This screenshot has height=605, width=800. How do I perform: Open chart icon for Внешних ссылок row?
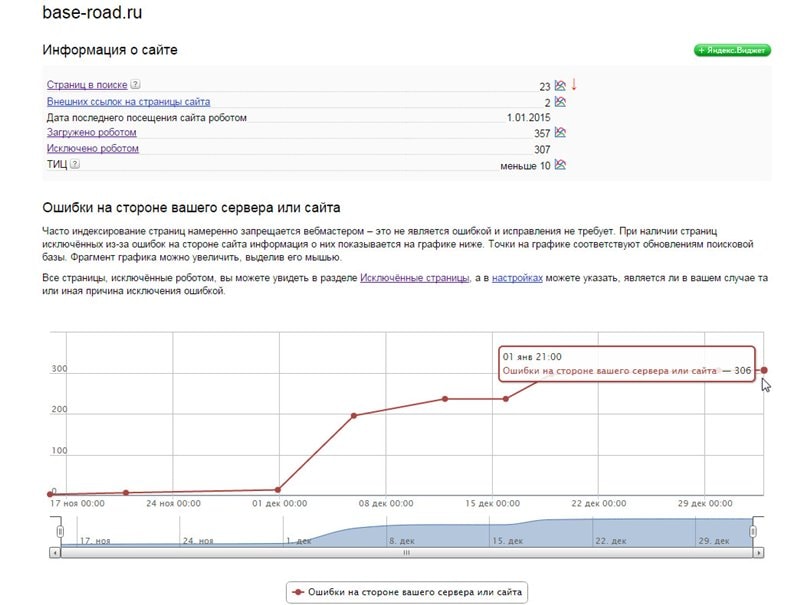coord(560,102)
